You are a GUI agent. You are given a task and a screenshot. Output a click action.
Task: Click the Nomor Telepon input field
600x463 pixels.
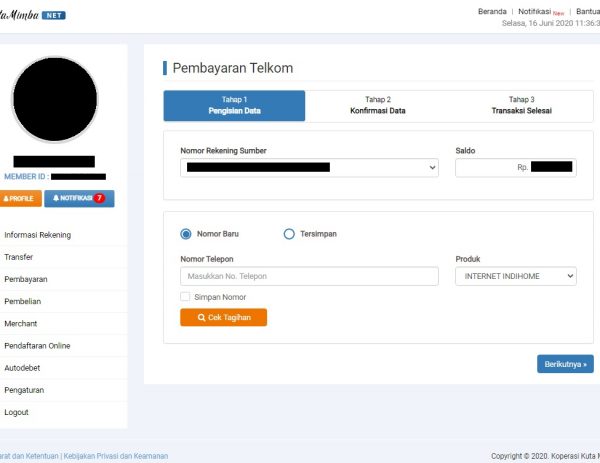point(309,276)
